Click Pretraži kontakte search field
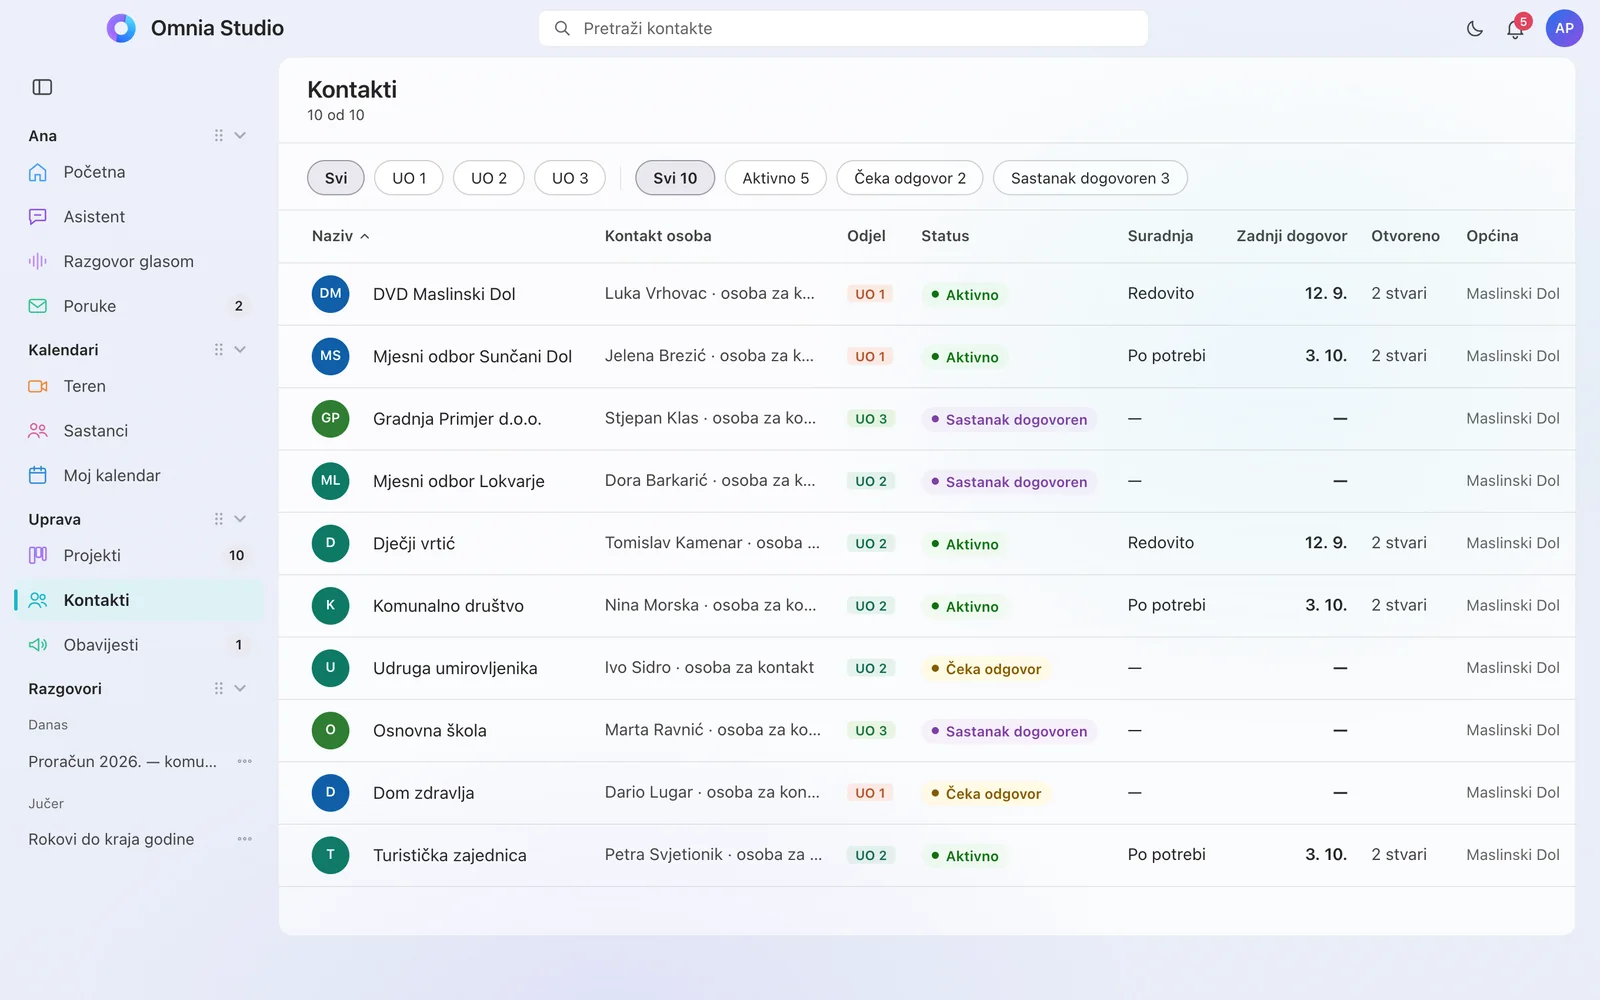Viewport: 1600px width, 1000px height. click(x=843, y=28)
